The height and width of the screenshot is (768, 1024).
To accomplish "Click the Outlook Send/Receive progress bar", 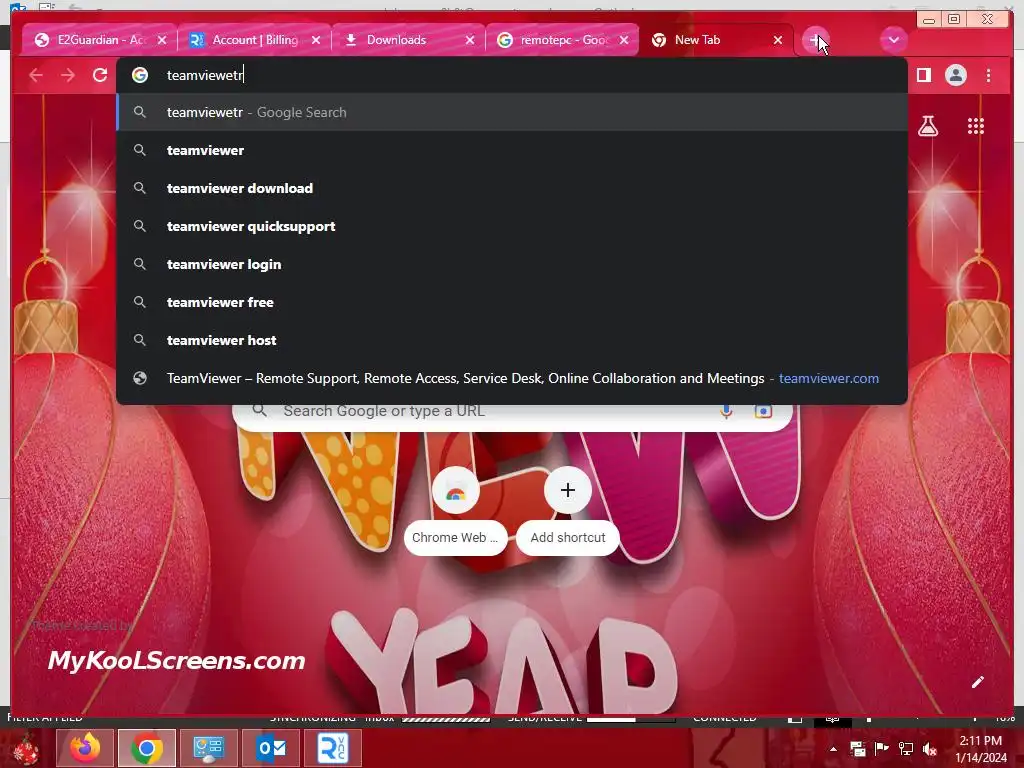I will point(630,719).
